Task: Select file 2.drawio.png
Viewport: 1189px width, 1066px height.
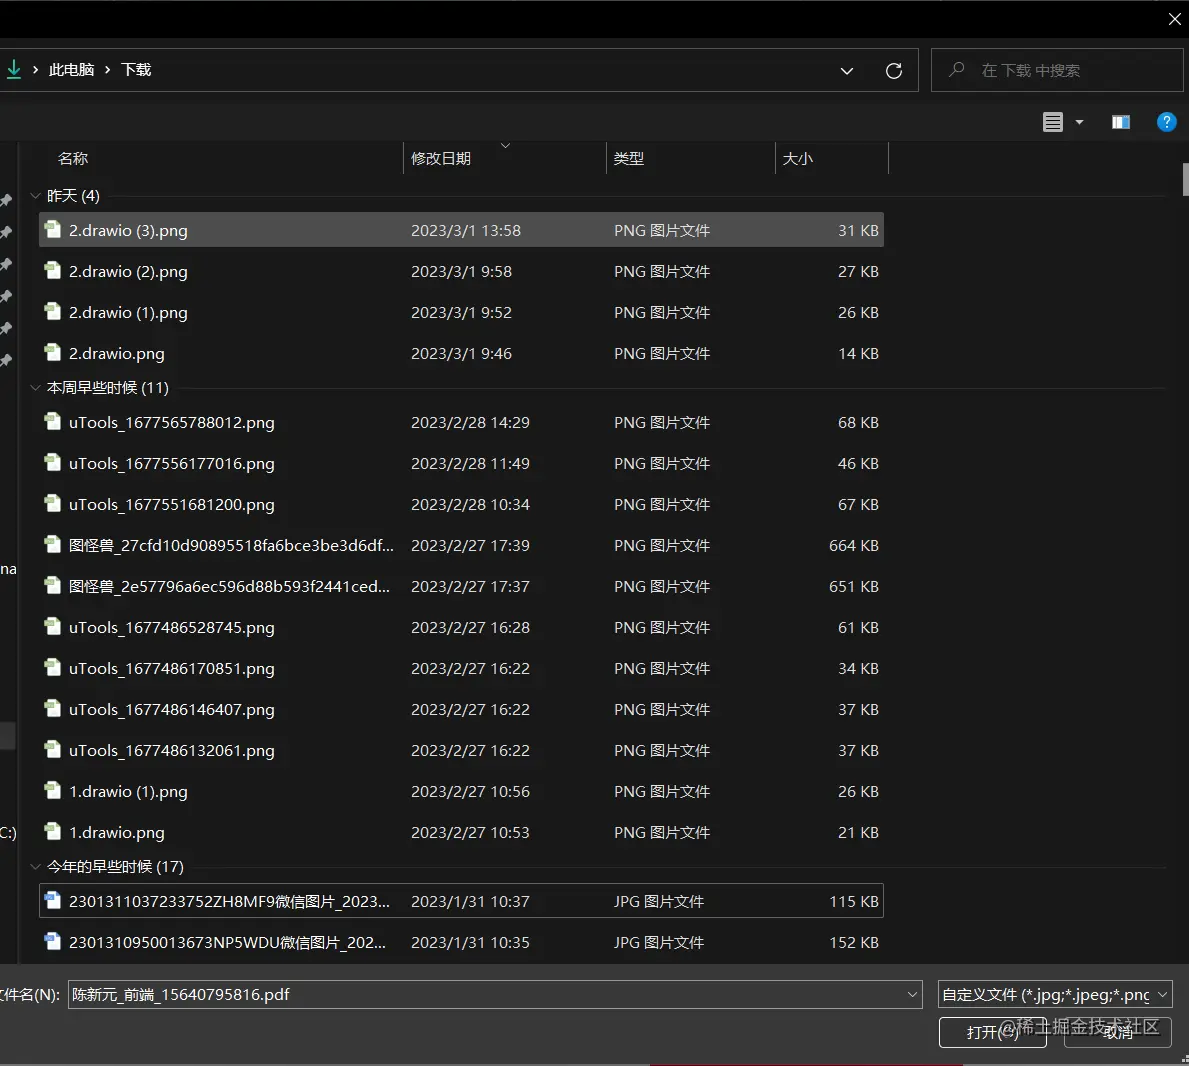Action: tap(461, 353)
